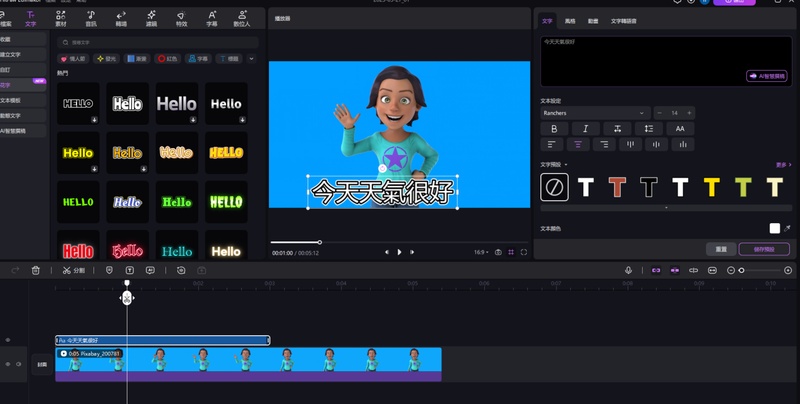800x404 pixels.
Task: Align text to the left
Action: [x=552, y=144]
